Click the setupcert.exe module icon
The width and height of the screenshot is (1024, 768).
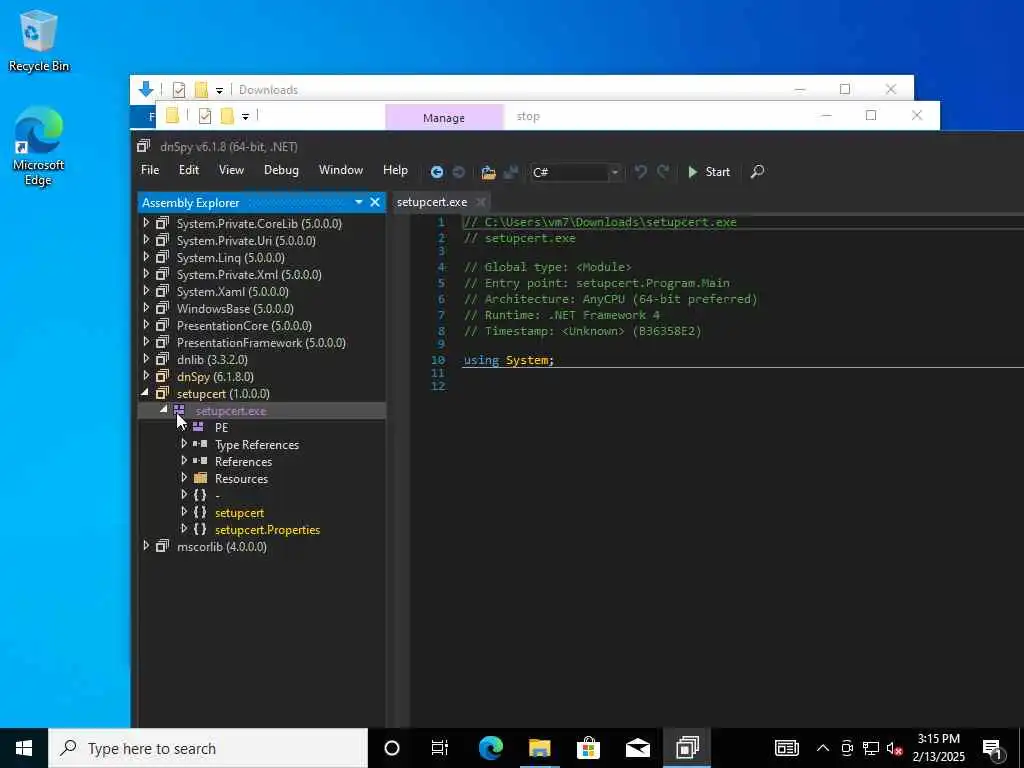click(179, 410)
